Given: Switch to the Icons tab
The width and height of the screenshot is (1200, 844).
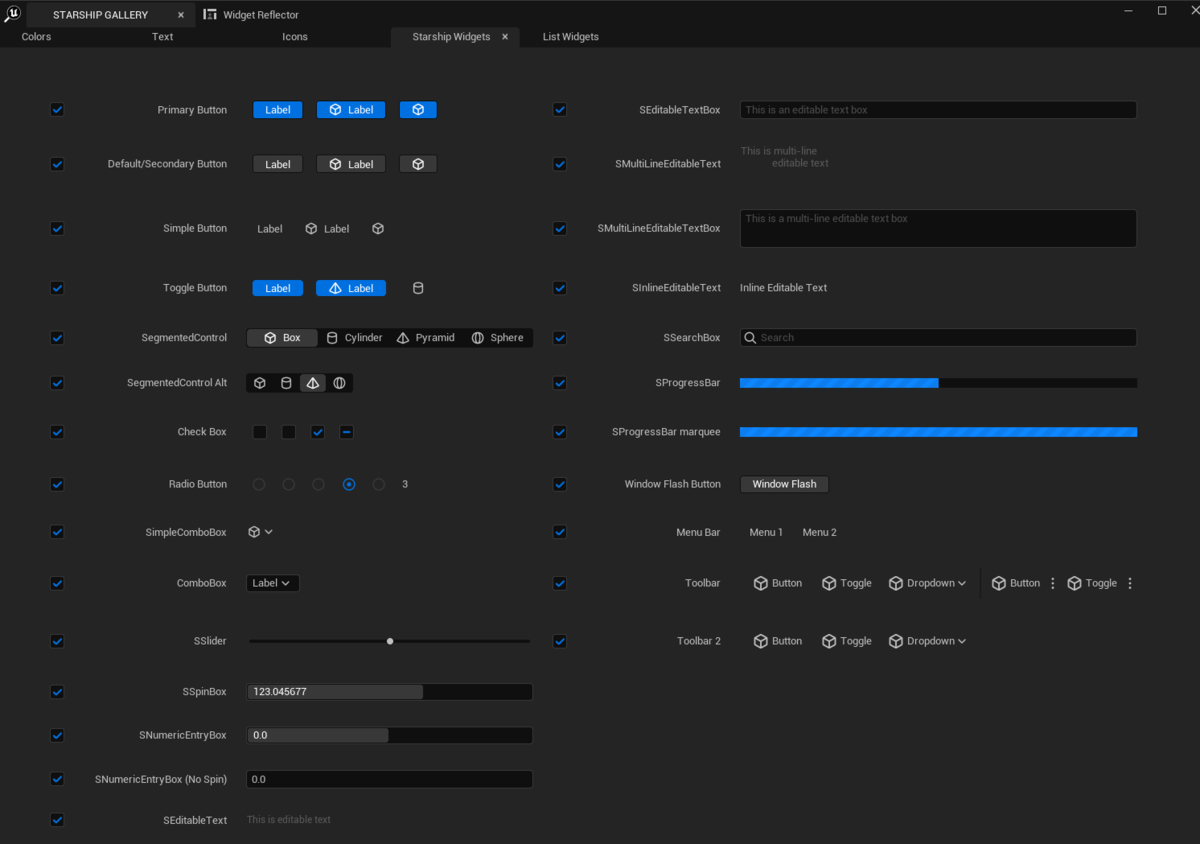Looking at the screenshot, I should click(x=295, y=37).
